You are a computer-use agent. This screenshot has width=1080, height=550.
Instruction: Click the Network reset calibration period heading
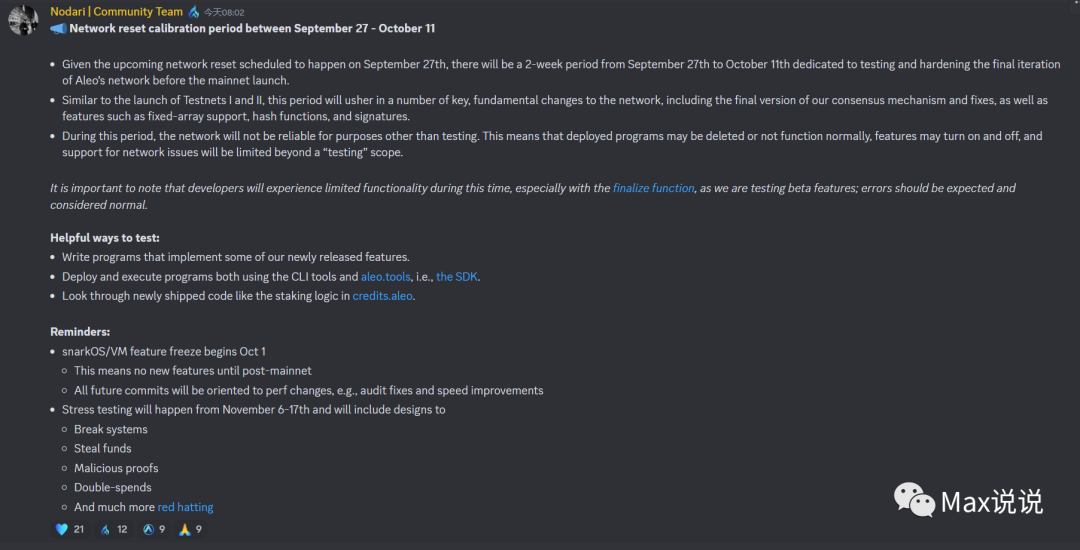click(x=252, y=29)
